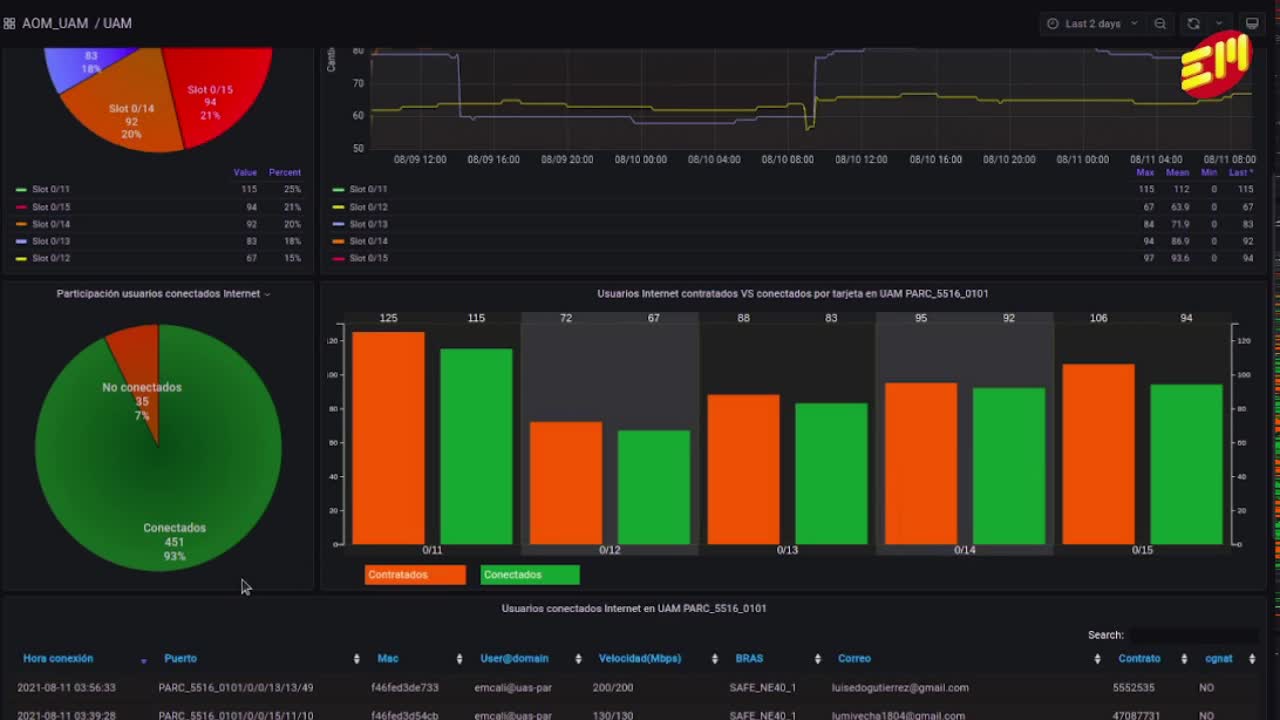Click the sort icon of Puerto column

pos(356,659)
